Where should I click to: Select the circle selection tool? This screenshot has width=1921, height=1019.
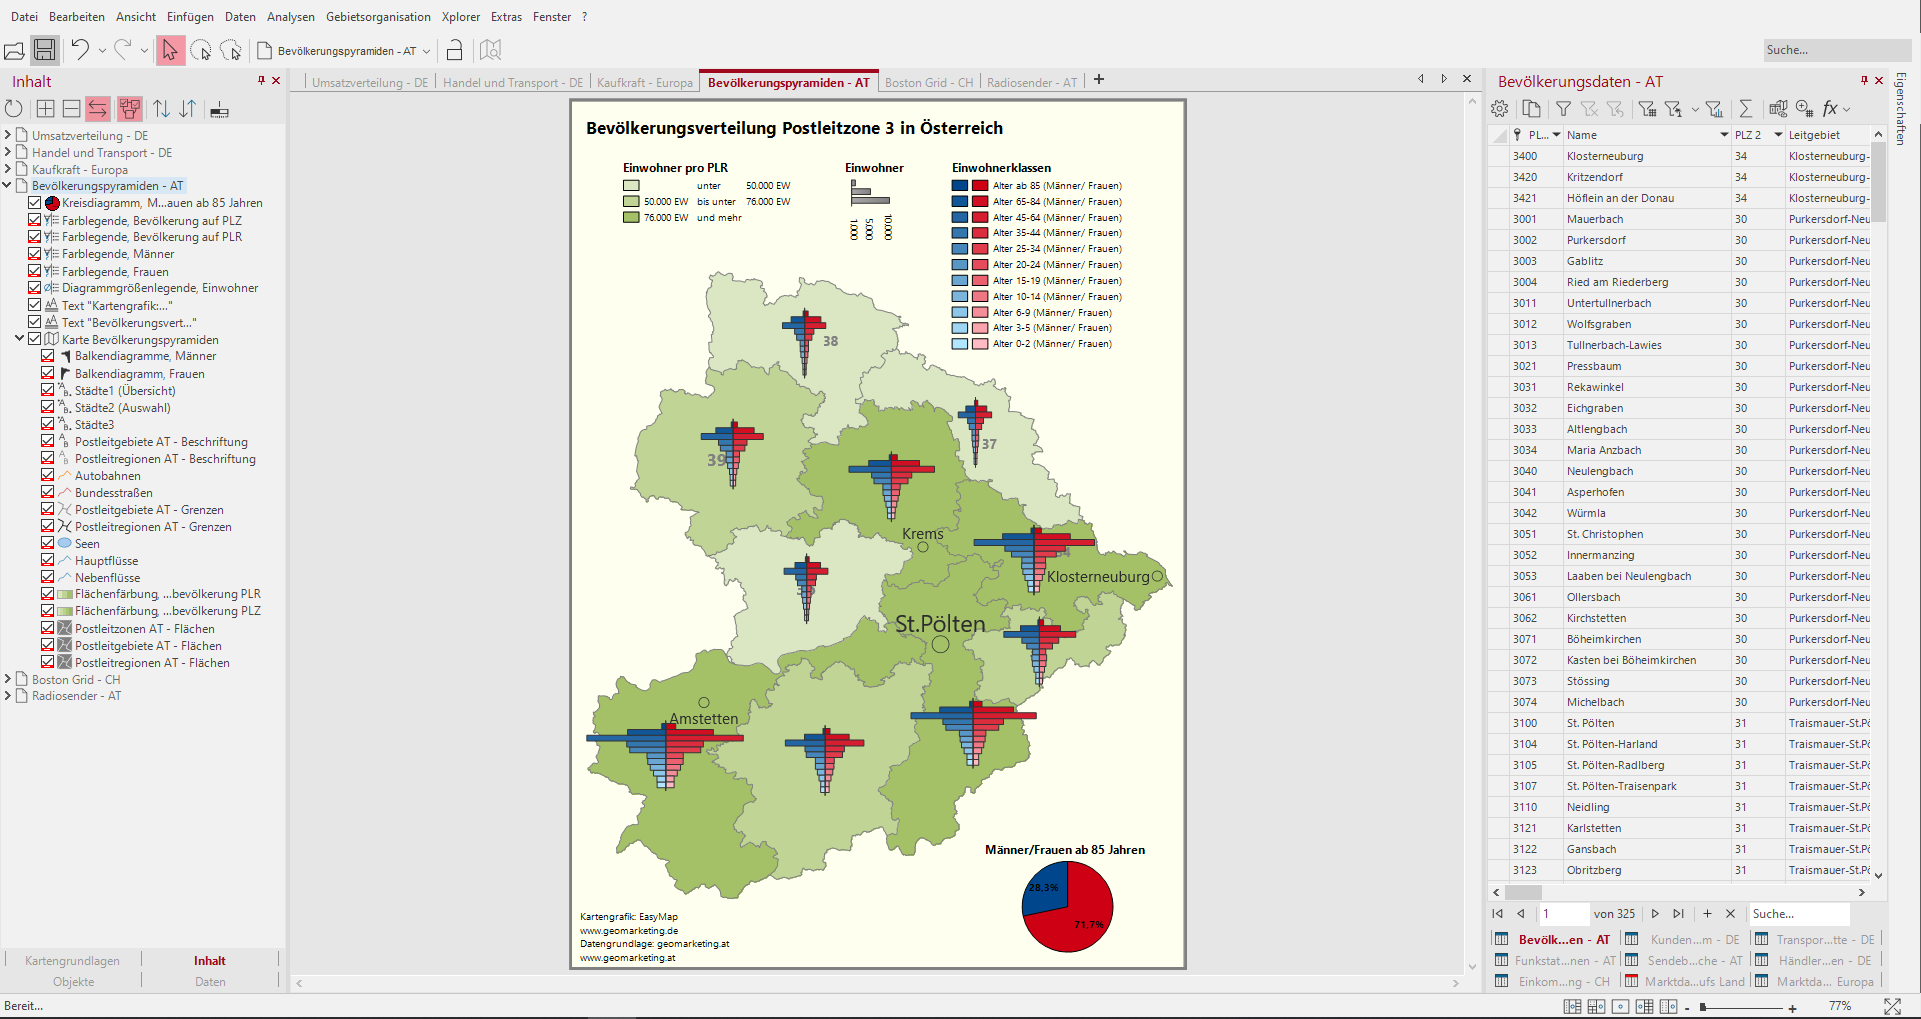(201, 50)
